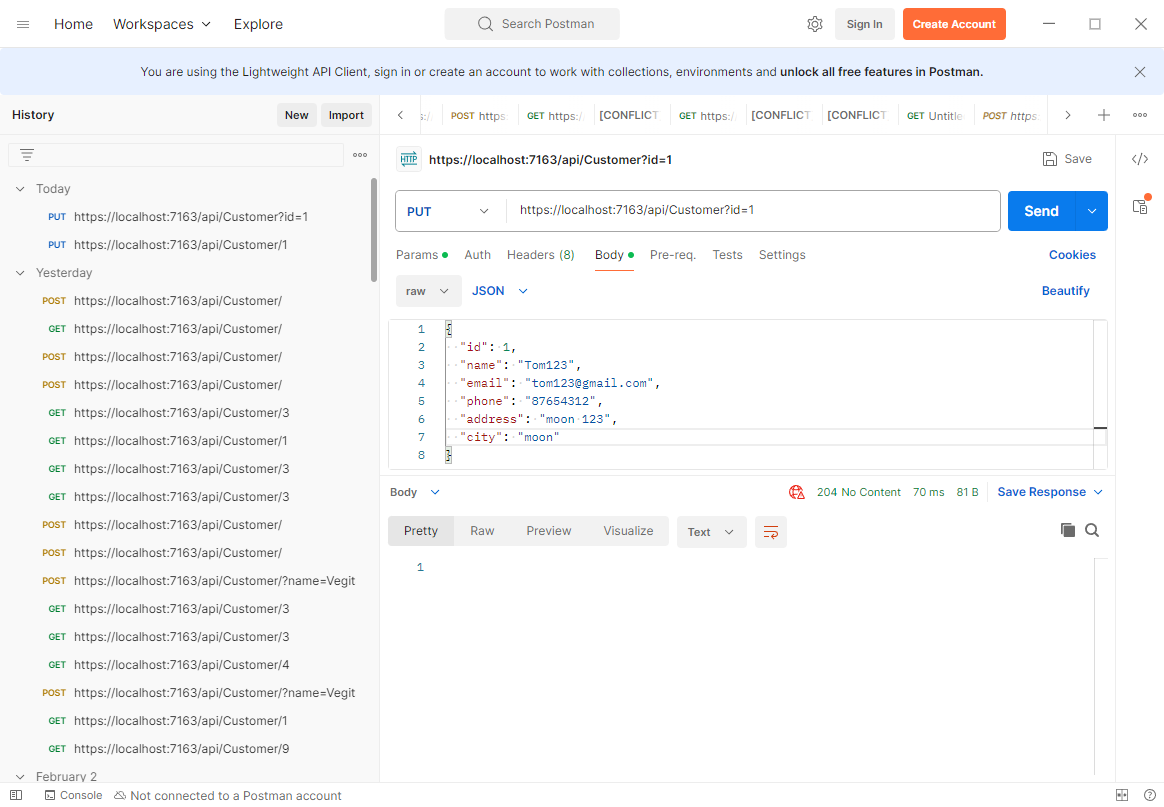
Task: Dismiss the lightweight client banner
Action: pyautogui.click(x=1139, y=72)
